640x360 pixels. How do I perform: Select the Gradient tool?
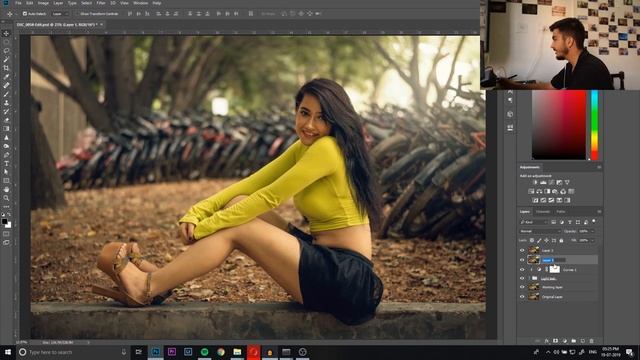(x=6, y=129)
